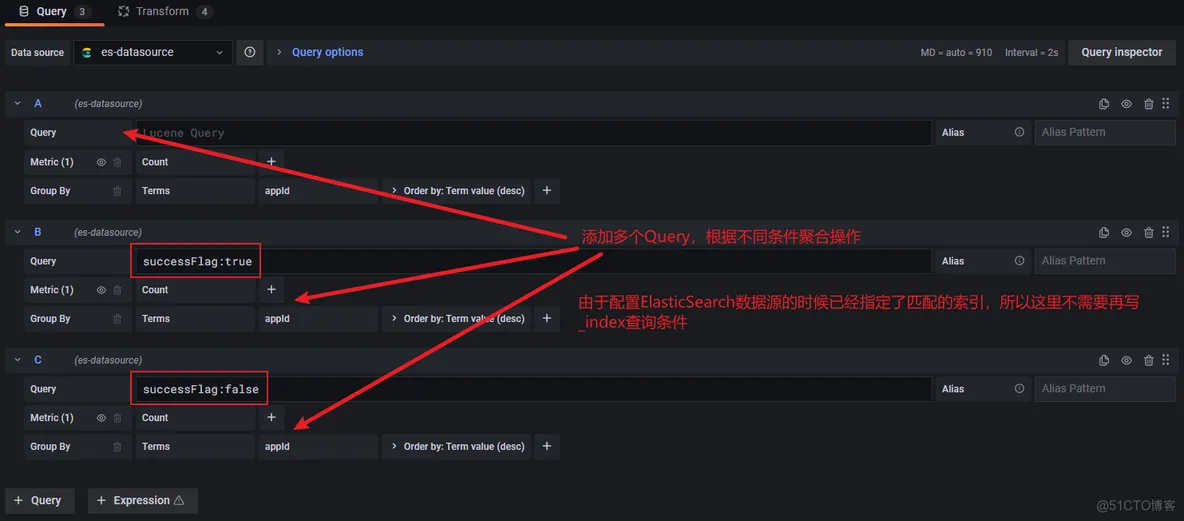The height and width of the screenshot is (521, 1184).
Task: Duplicate query B
Action: pyautogui.click(x=1103, y=233)
